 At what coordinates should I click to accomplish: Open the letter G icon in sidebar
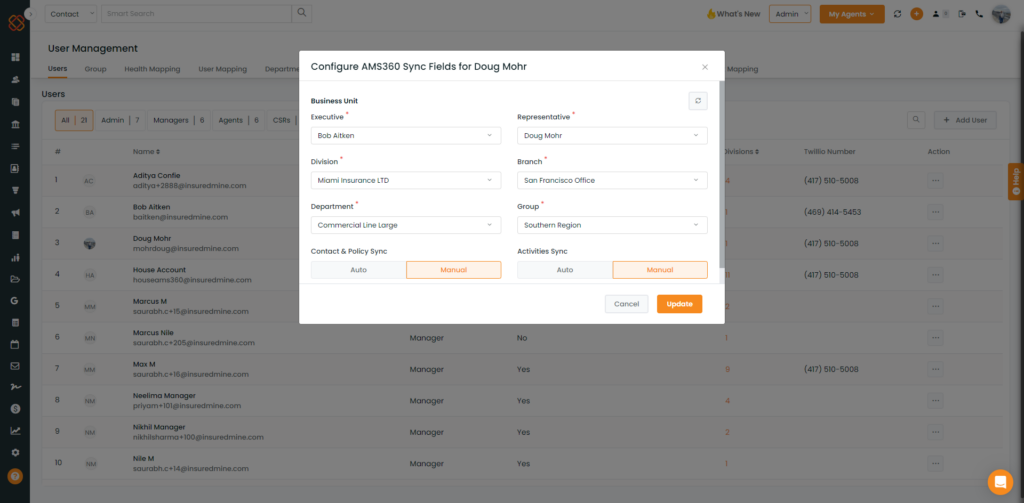(x=15, y=300)
